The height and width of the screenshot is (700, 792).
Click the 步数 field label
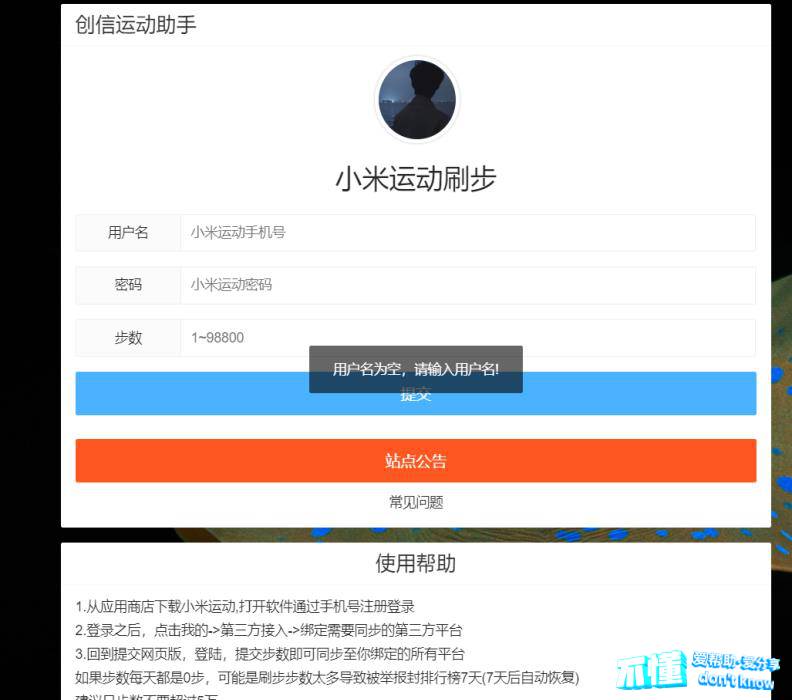(x=128, y=338)
